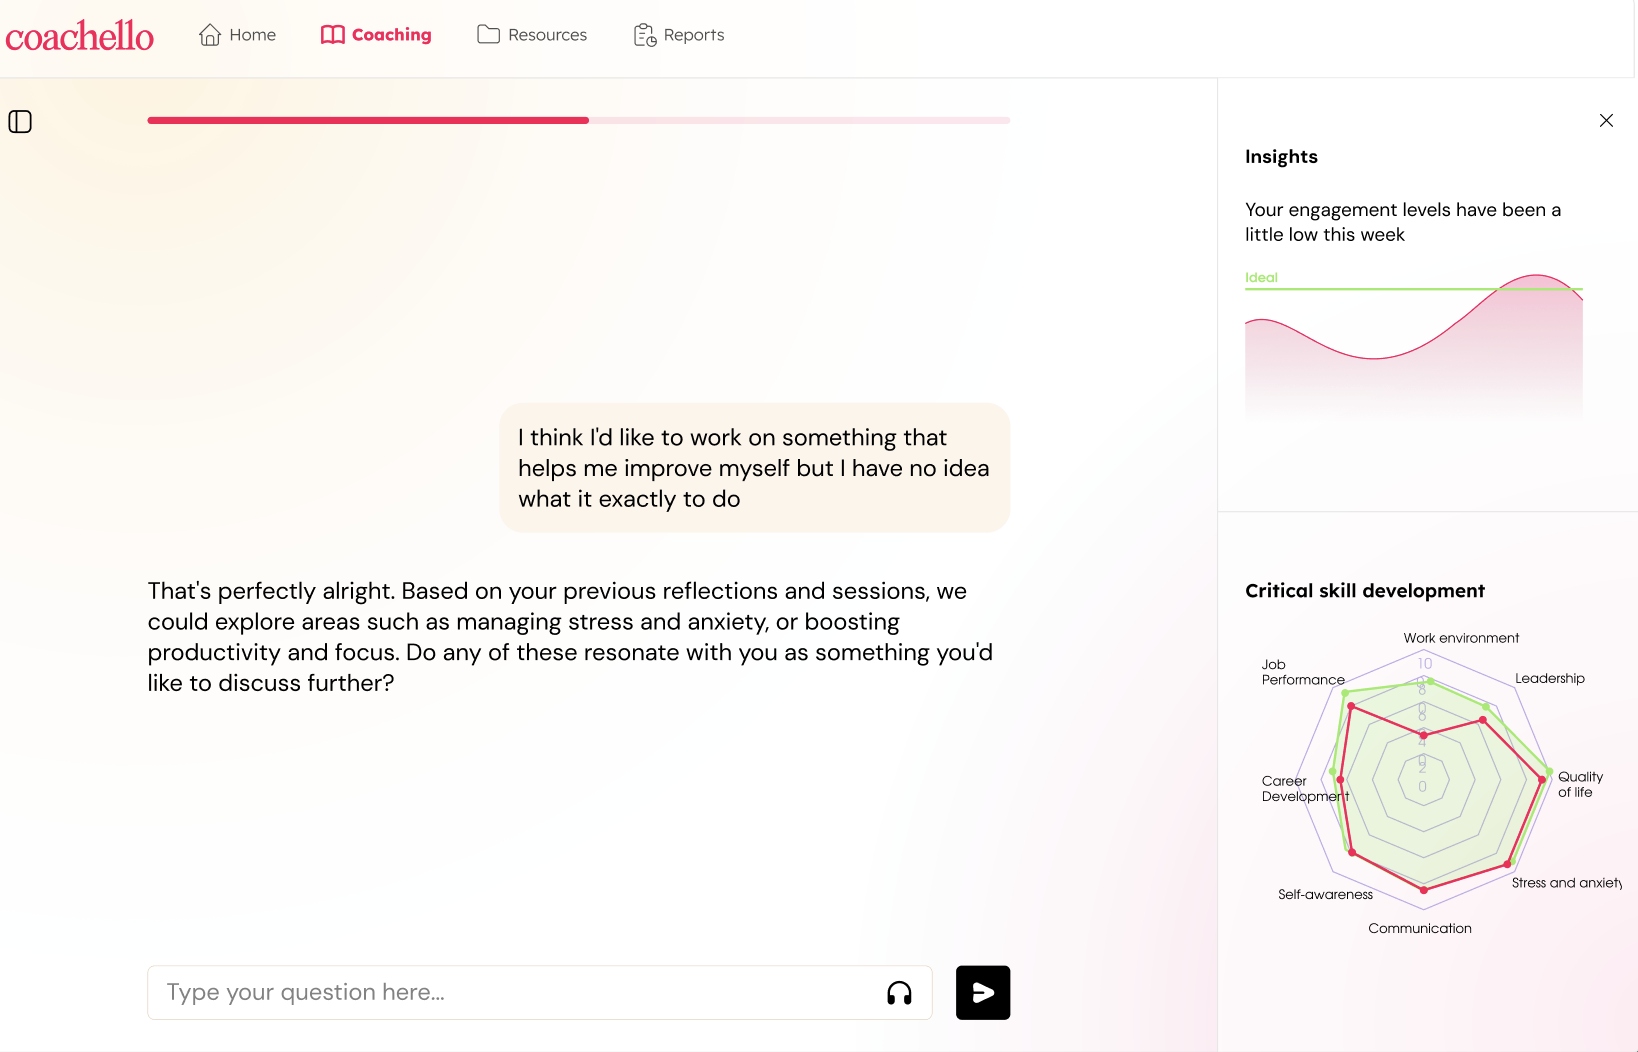Click the Leadership axis label on radar
The image size is (1638, 1052).
[1549, 679]
